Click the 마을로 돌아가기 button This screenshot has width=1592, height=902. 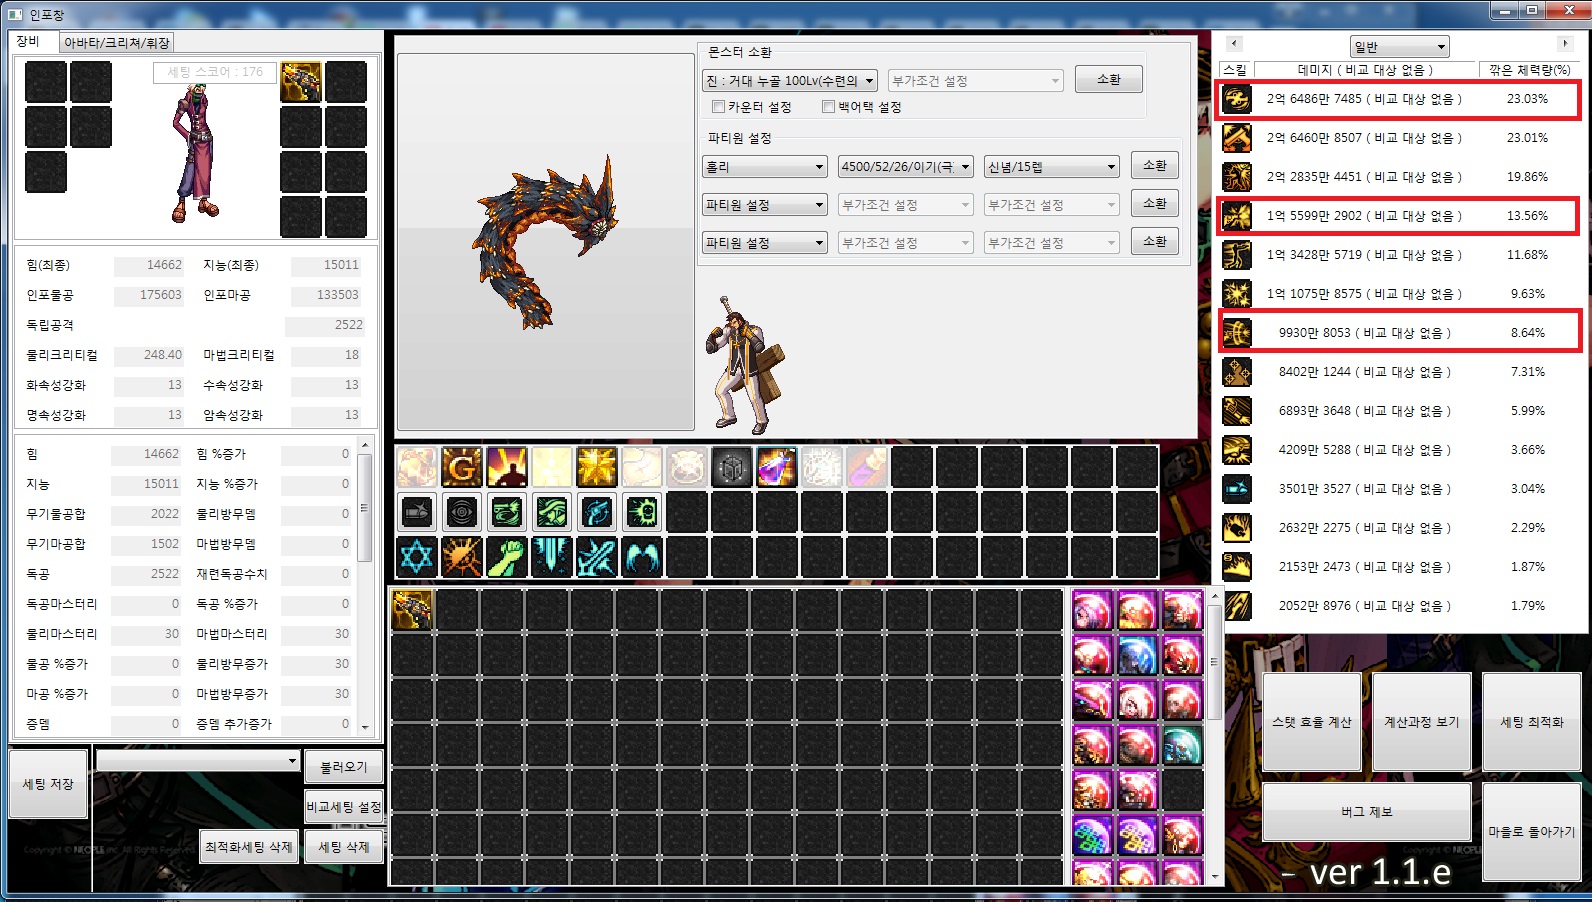[1532, 832]
